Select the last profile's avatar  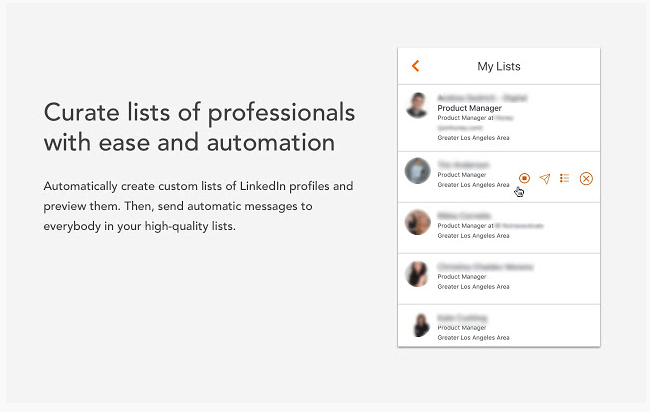point(421,325)
